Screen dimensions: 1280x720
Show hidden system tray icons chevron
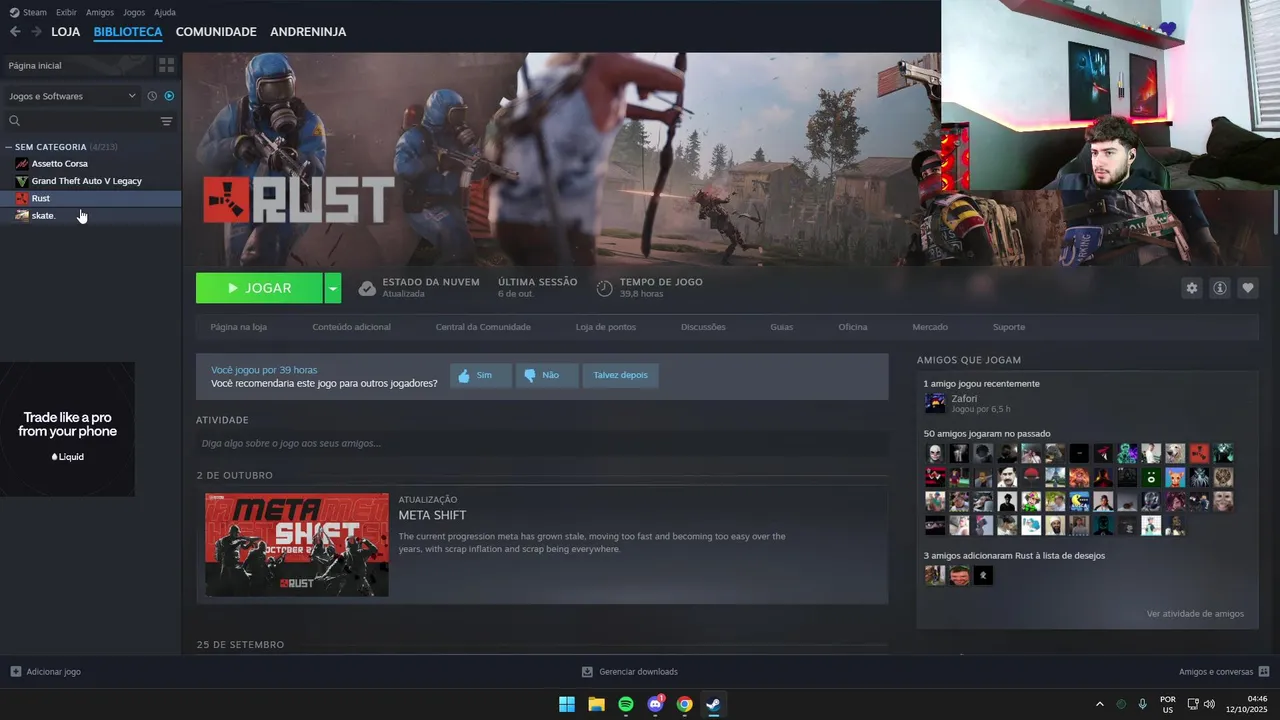[x=1100, y=704]
